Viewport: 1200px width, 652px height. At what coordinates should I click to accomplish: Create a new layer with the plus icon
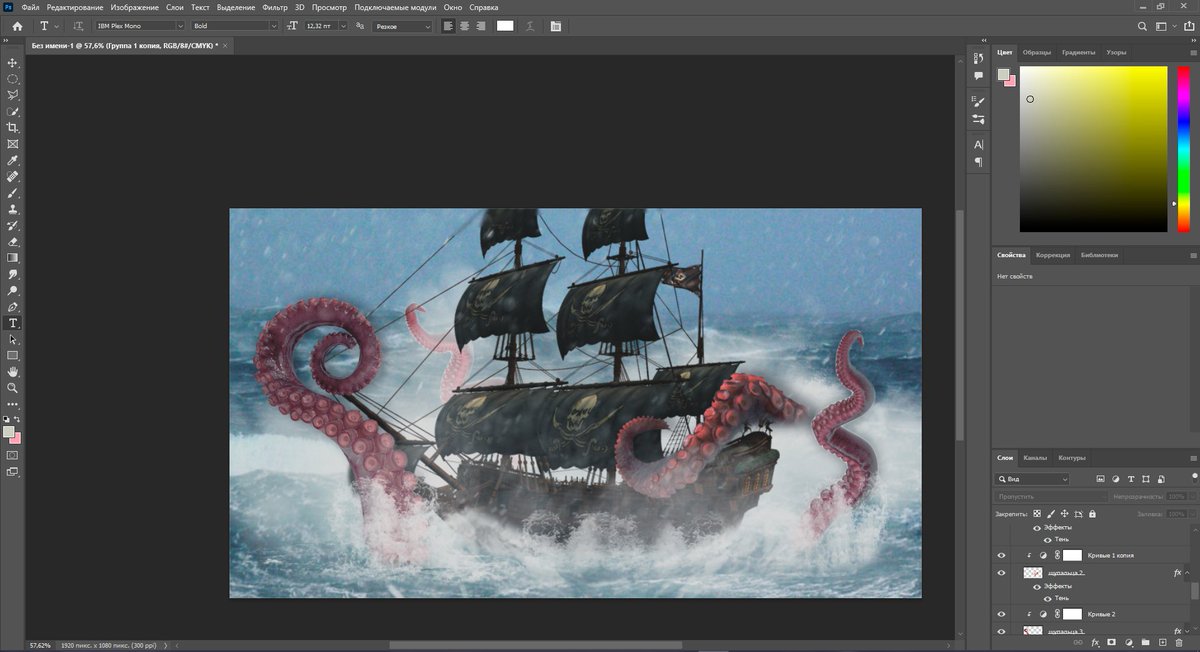1162,643
